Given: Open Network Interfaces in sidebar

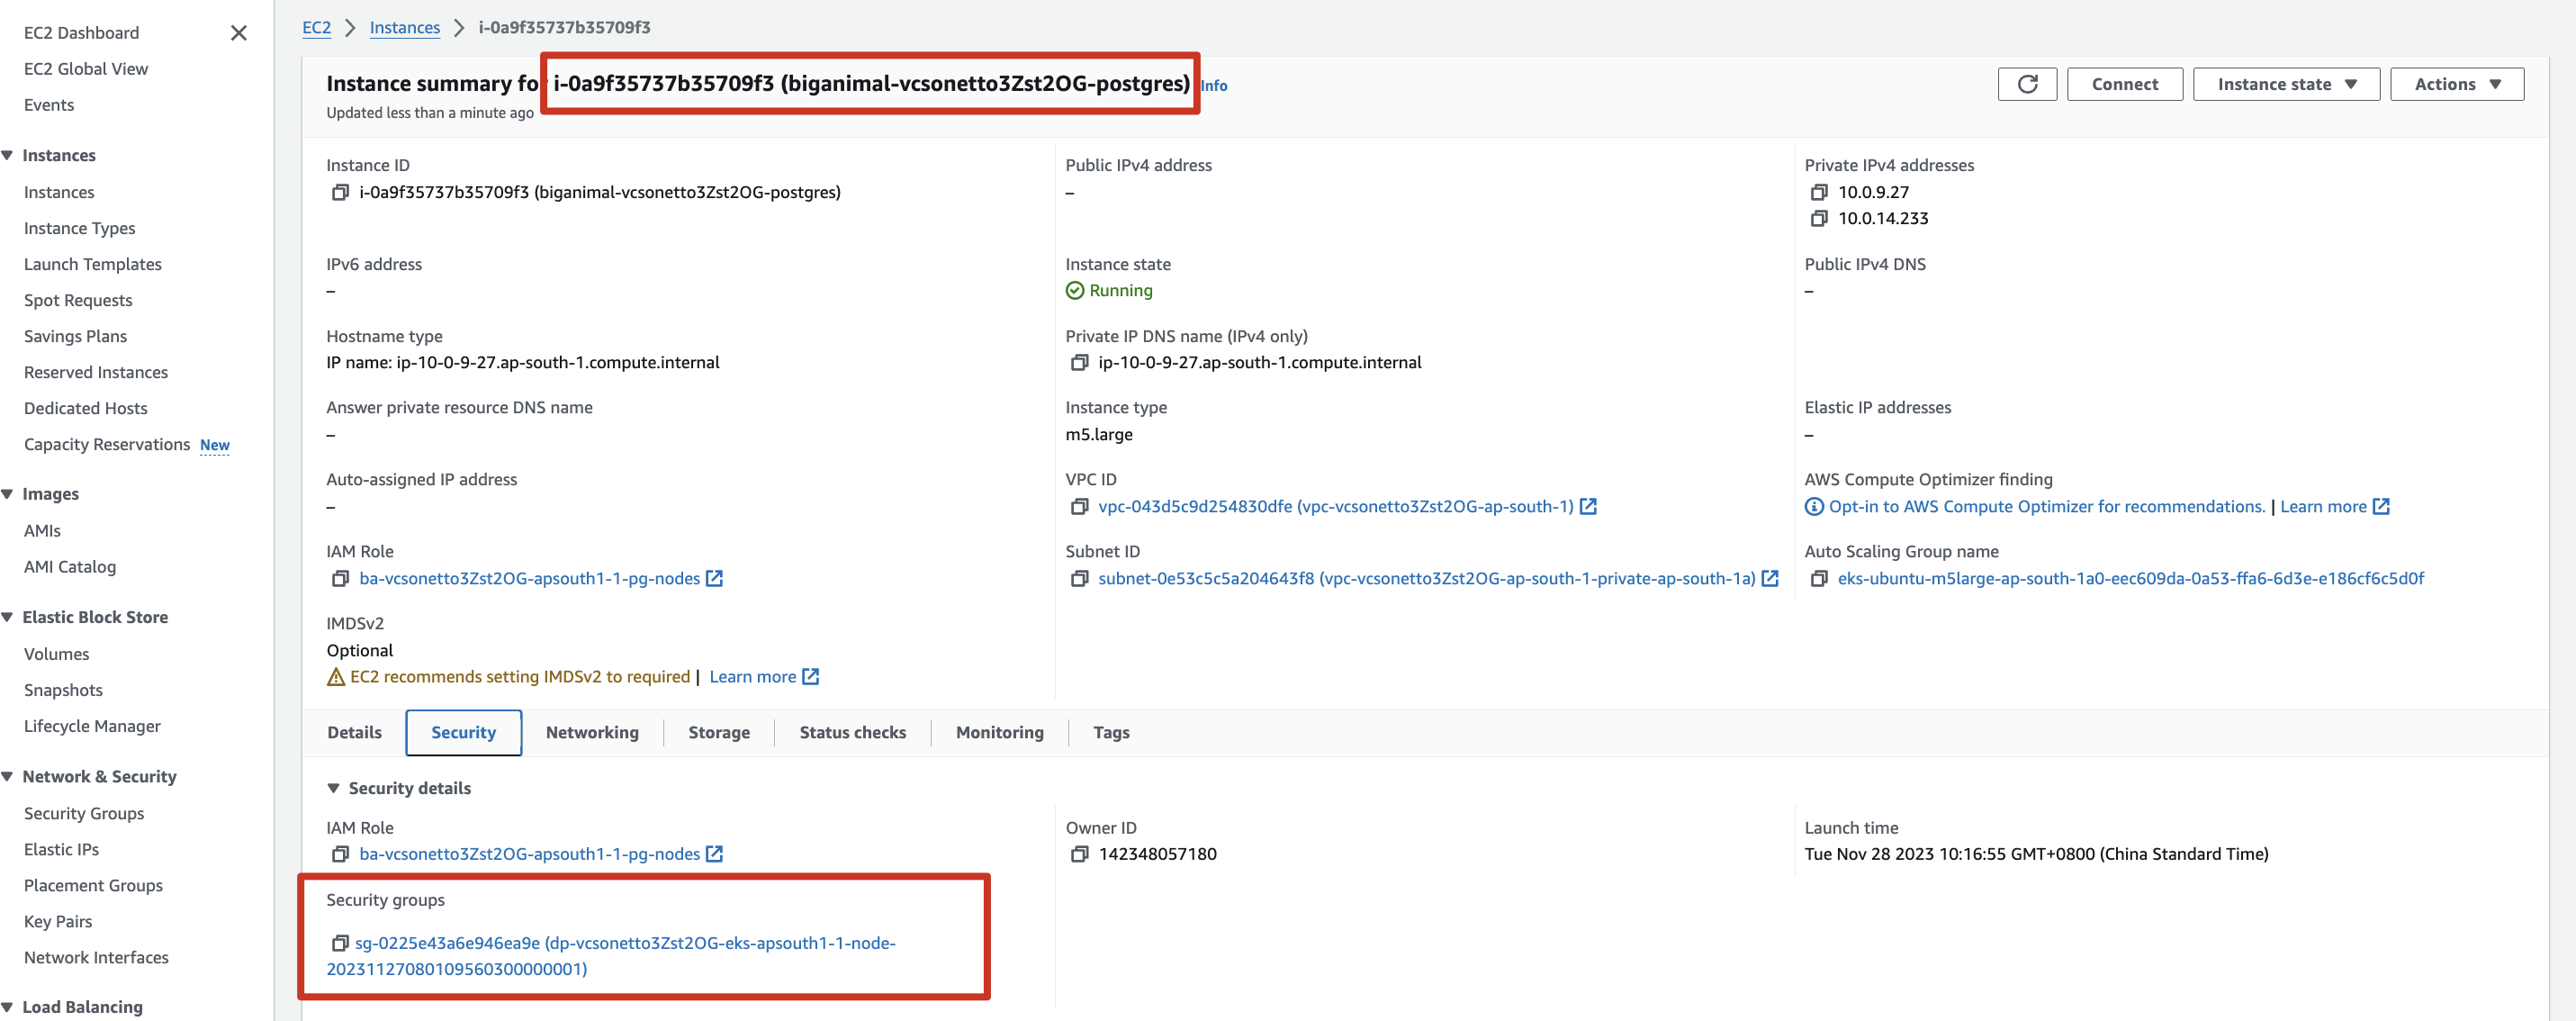Looking at the screenshot, I should pos(96,957).
